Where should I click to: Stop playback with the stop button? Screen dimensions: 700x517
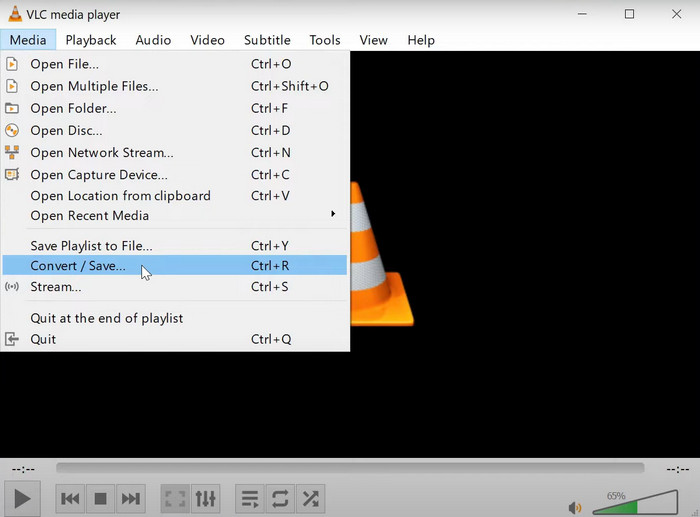click(x=100, y=498)
